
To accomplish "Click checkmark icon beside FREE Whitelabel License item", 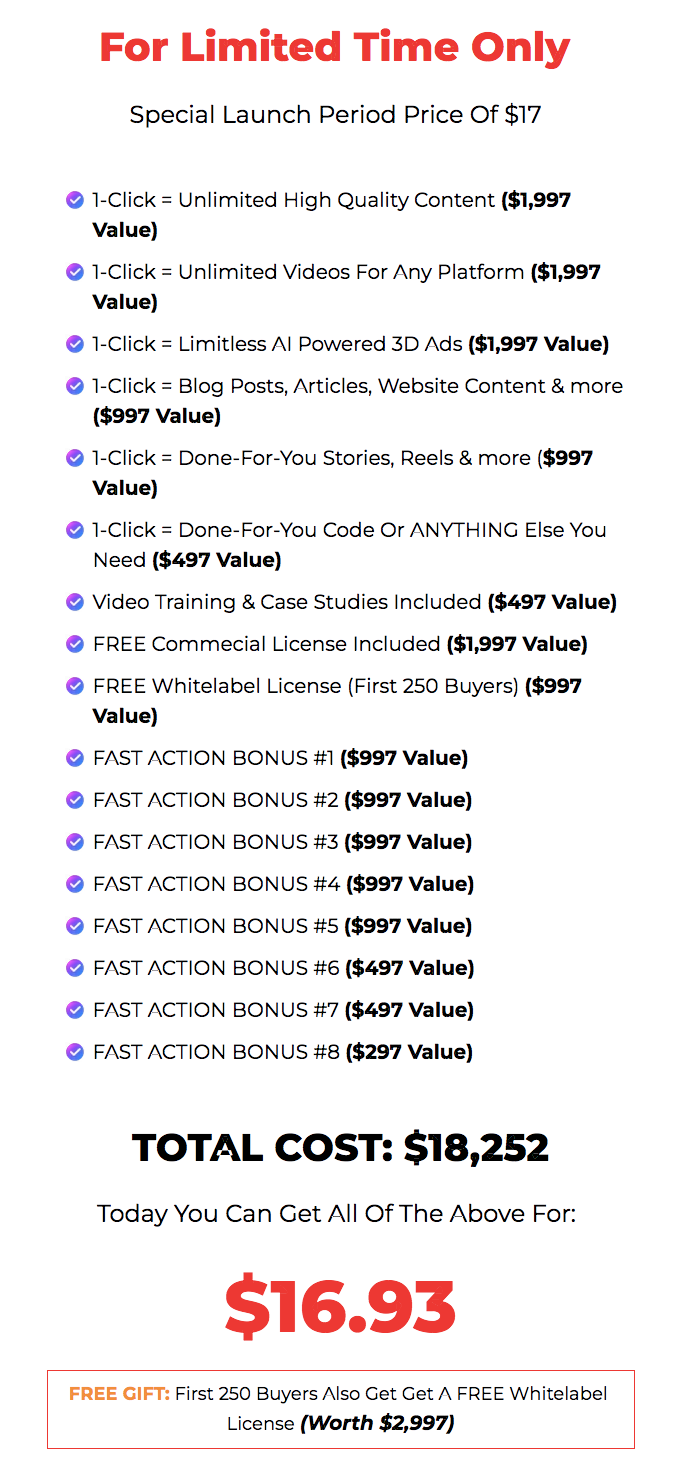I will click(x=74, y=686).
